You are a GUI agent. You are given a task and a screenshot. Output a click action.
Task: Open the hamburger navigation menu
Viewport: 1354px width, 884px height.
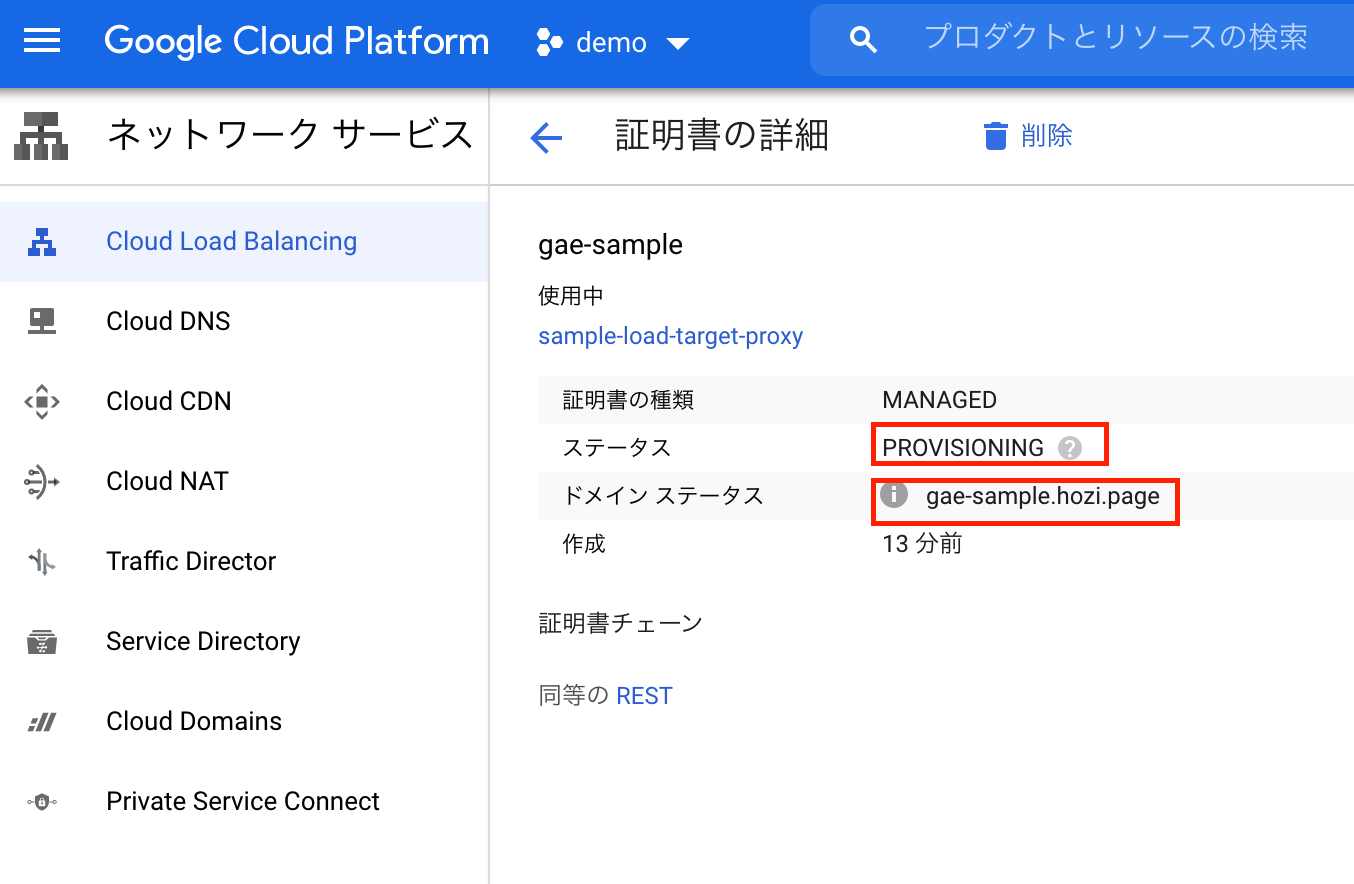(x=42, y=41)
